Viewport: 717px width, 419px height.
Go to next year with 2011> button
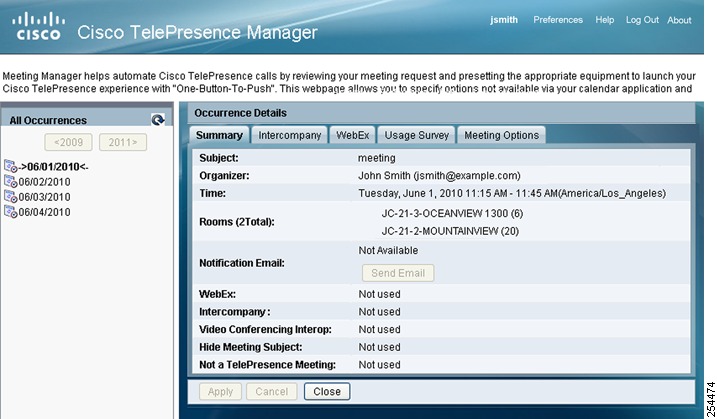tap(123, 142)
